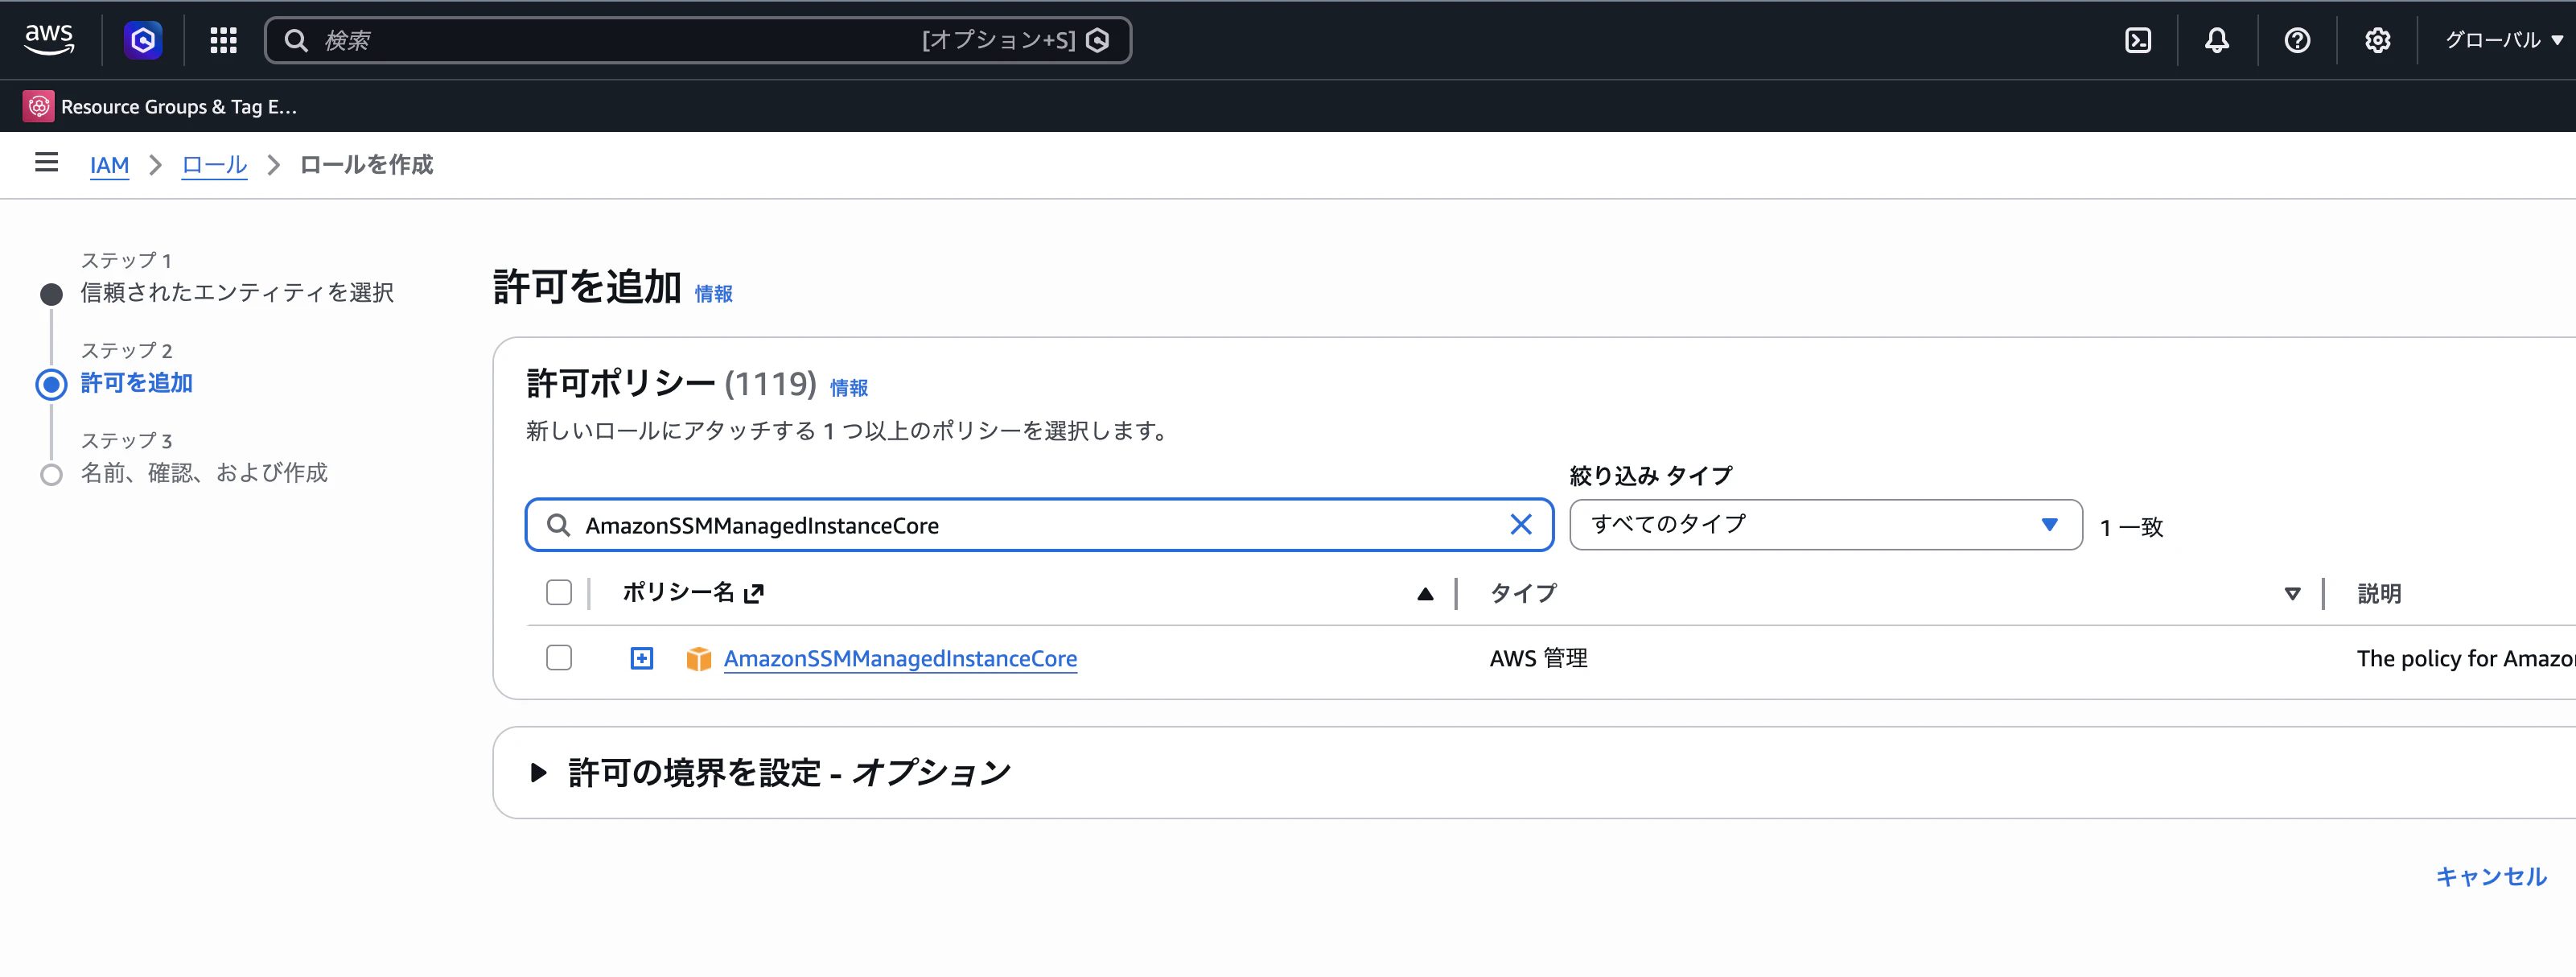
Task: Open the notifications bell
Action: click(x=2216, y=40)
